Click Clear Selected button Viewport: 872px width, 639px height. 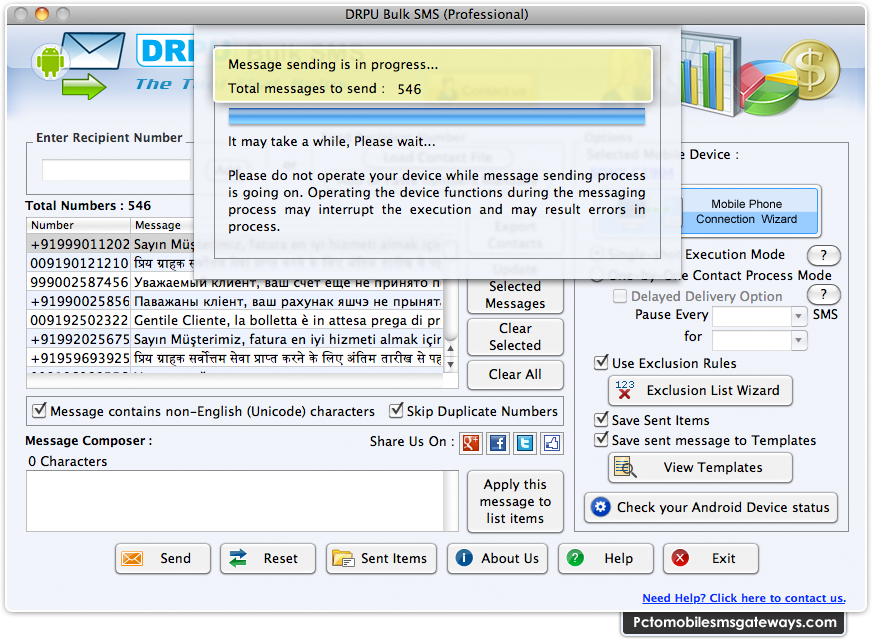[x=515, y=337]
